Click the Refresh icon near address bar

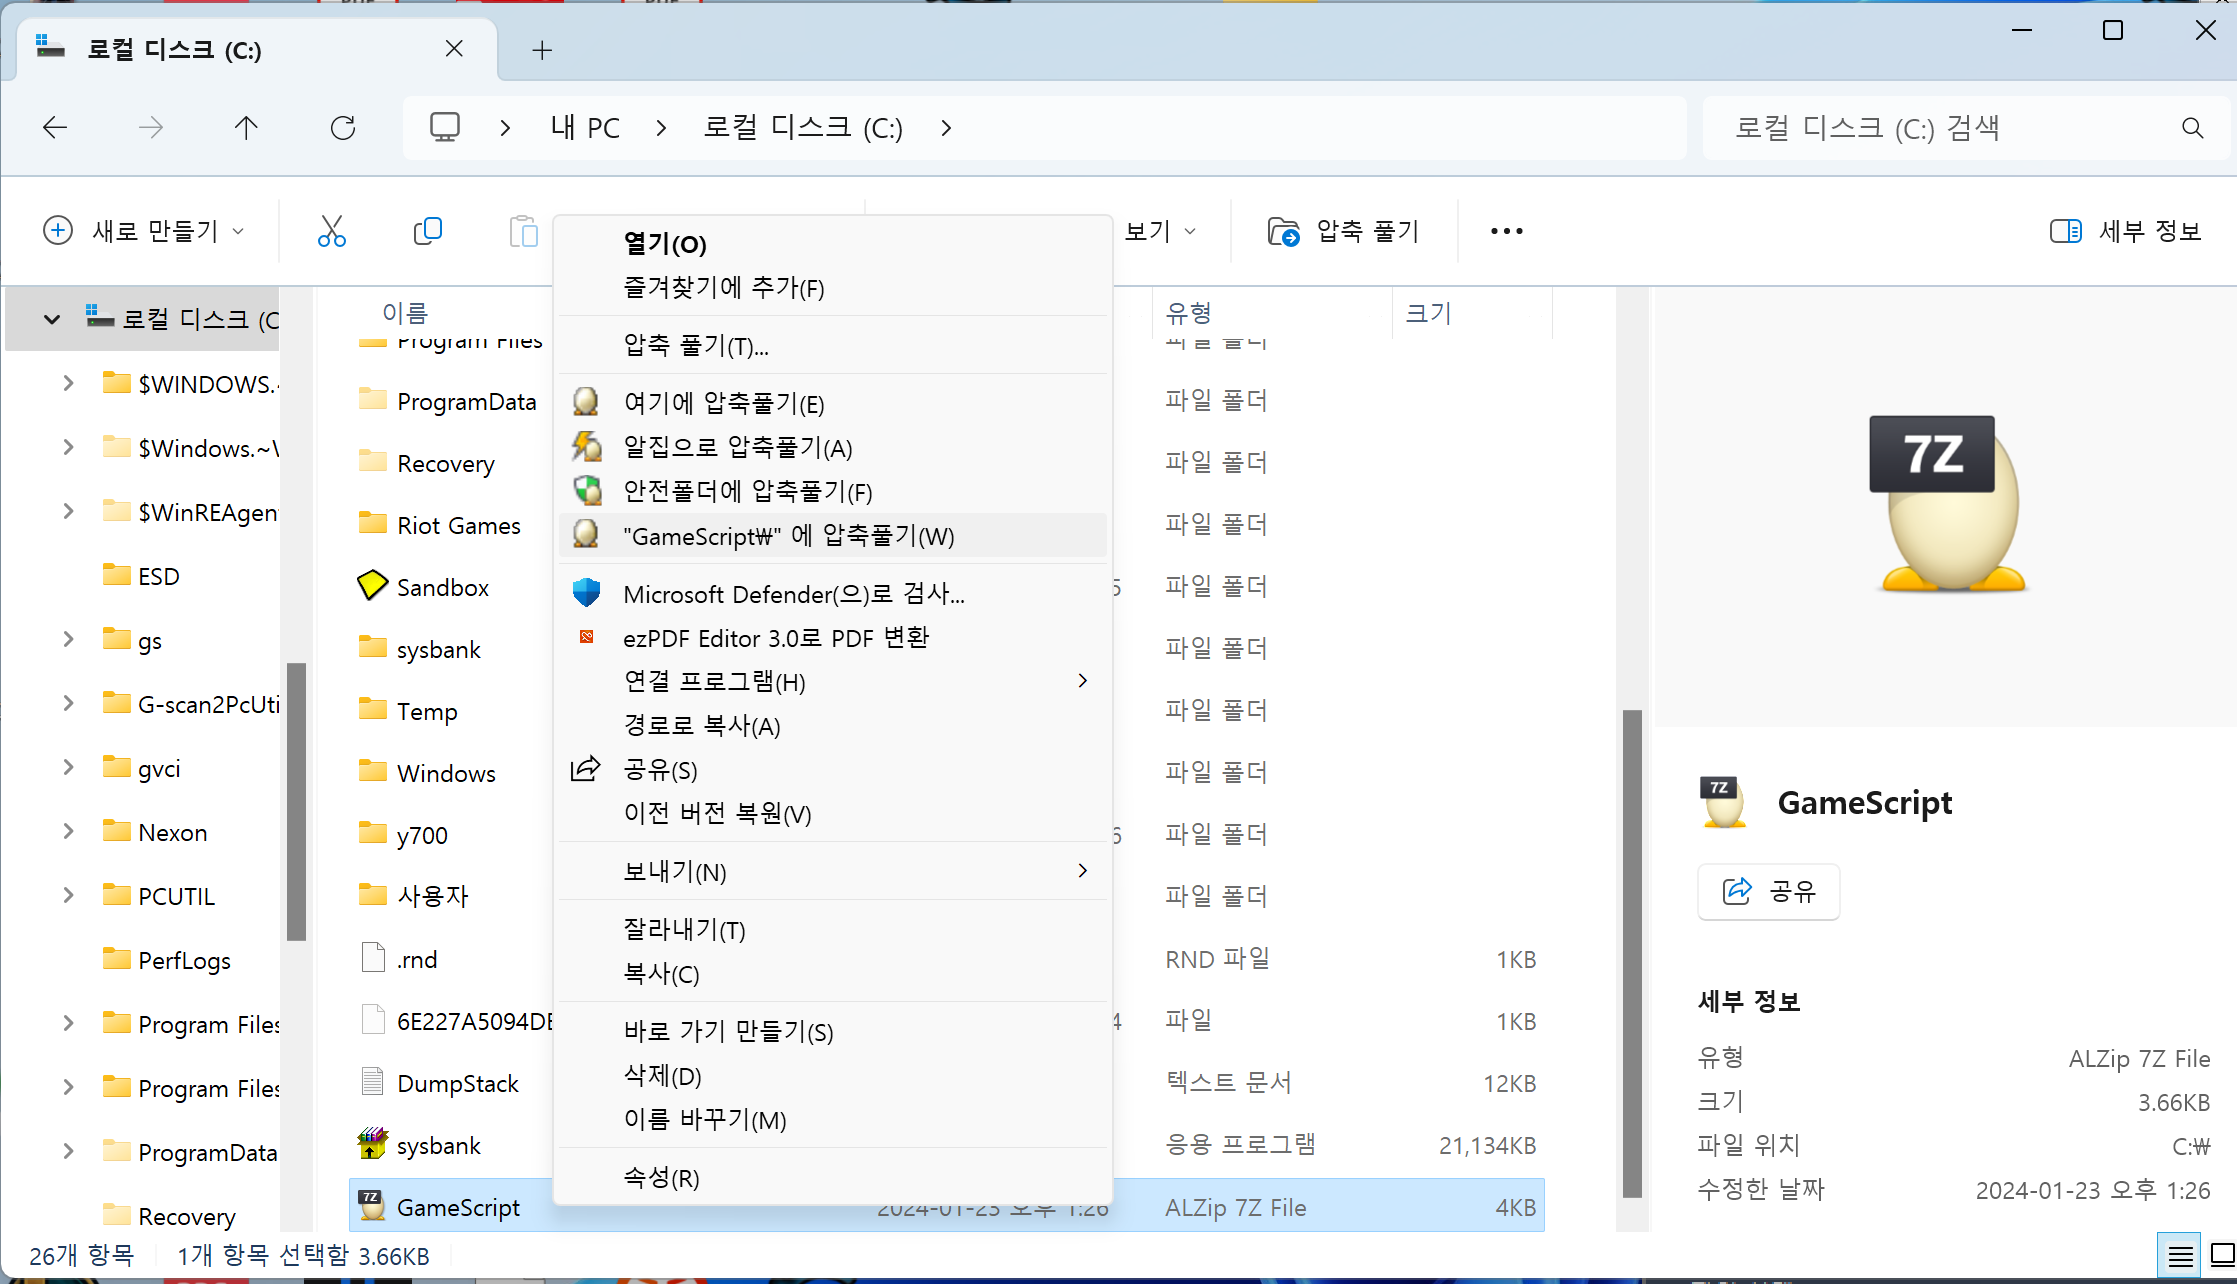point(343,128)
